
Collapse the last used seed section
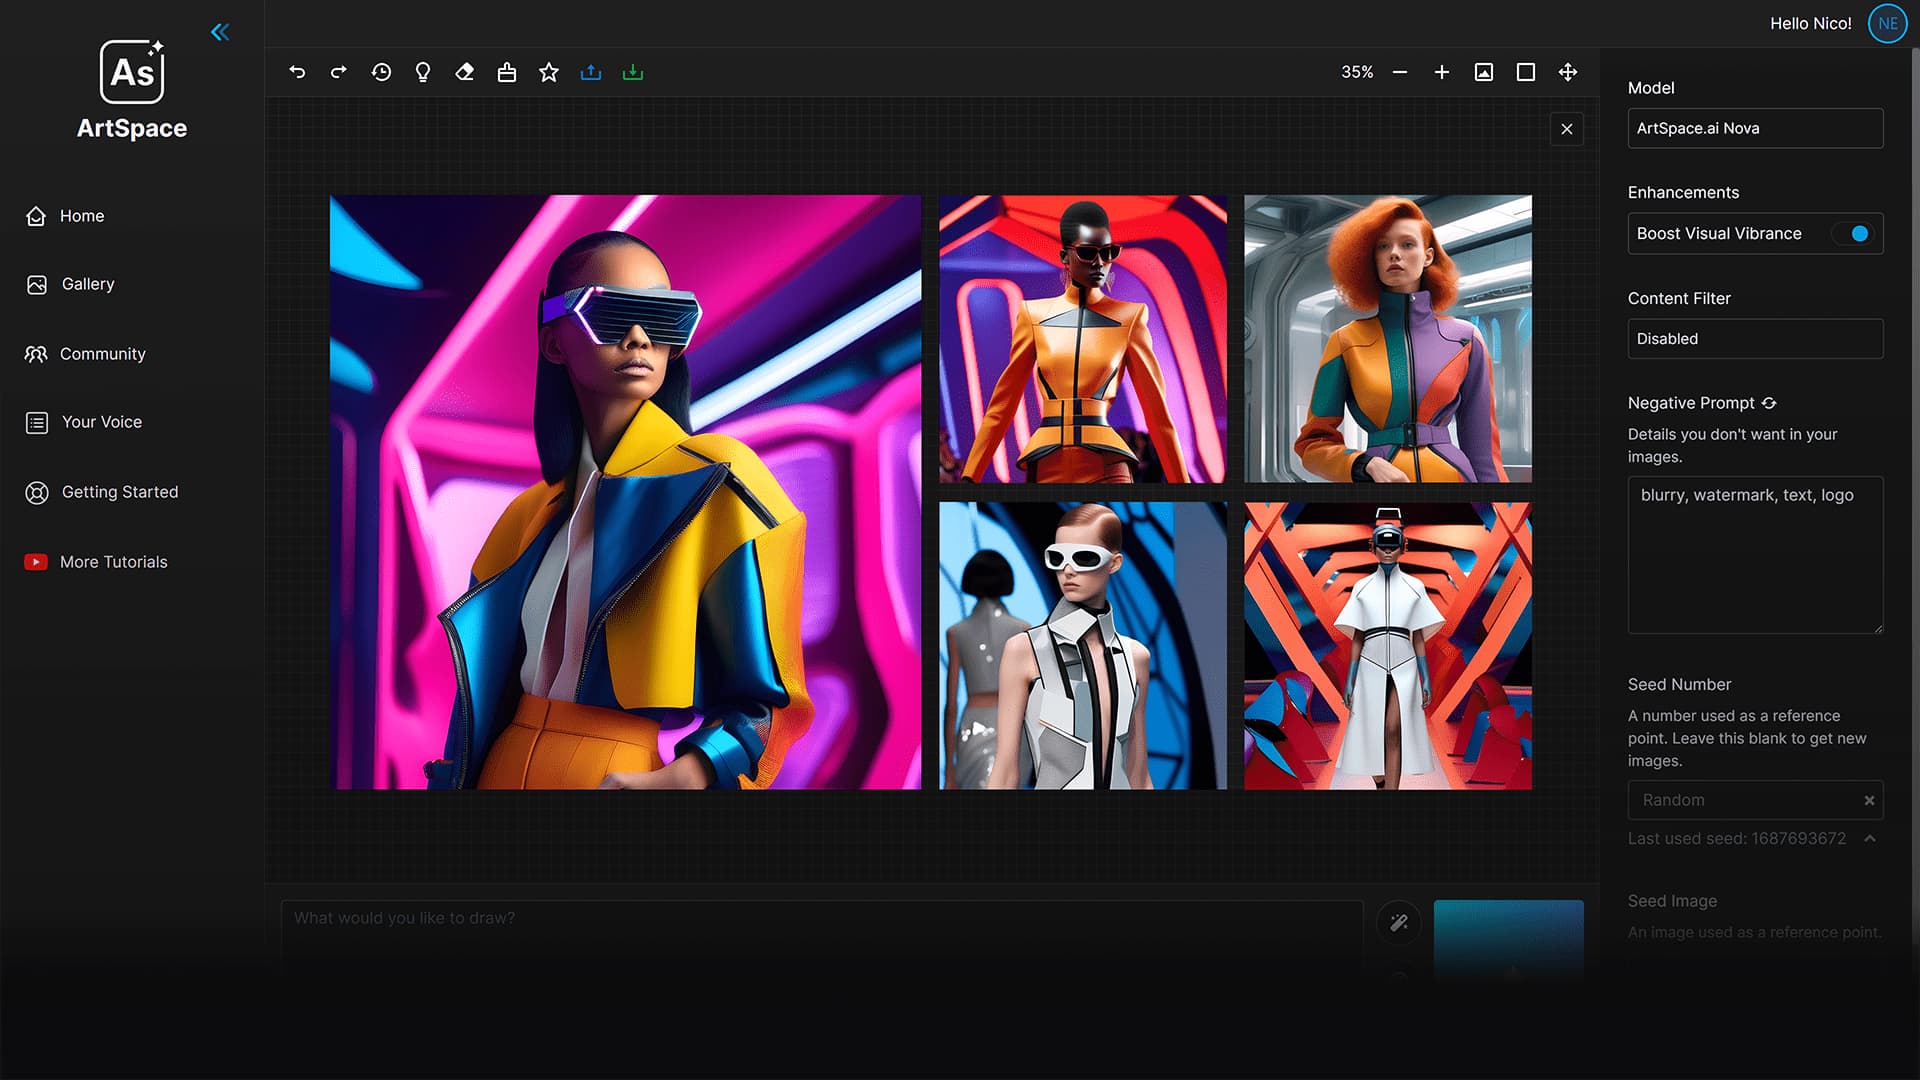(1870, 838)
